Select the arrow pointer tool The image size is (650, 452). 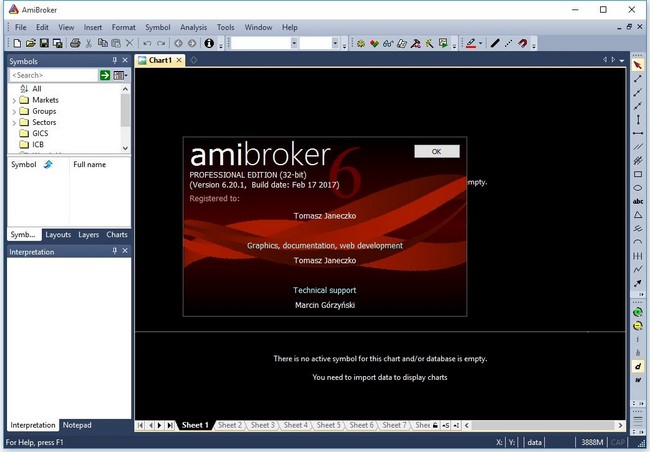(638, 66)
